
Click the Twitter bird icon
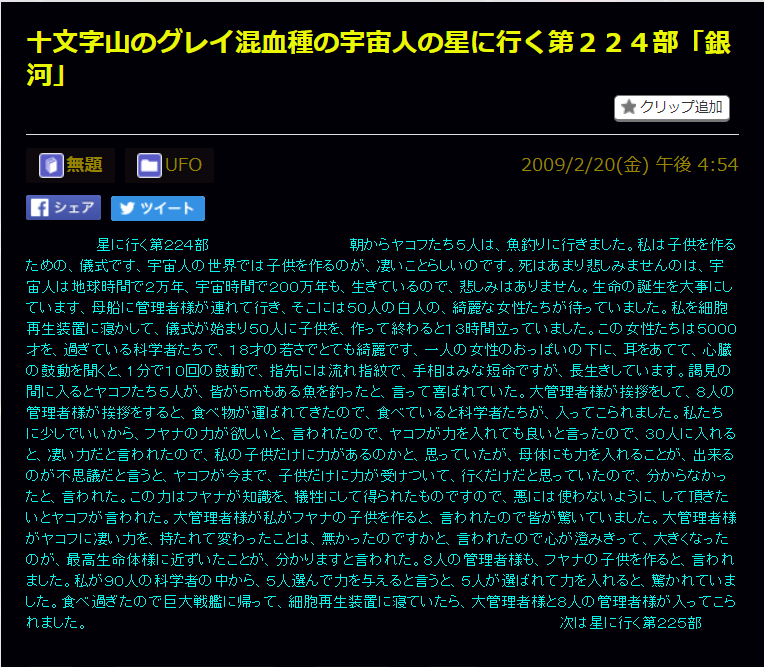coord(125,208)
